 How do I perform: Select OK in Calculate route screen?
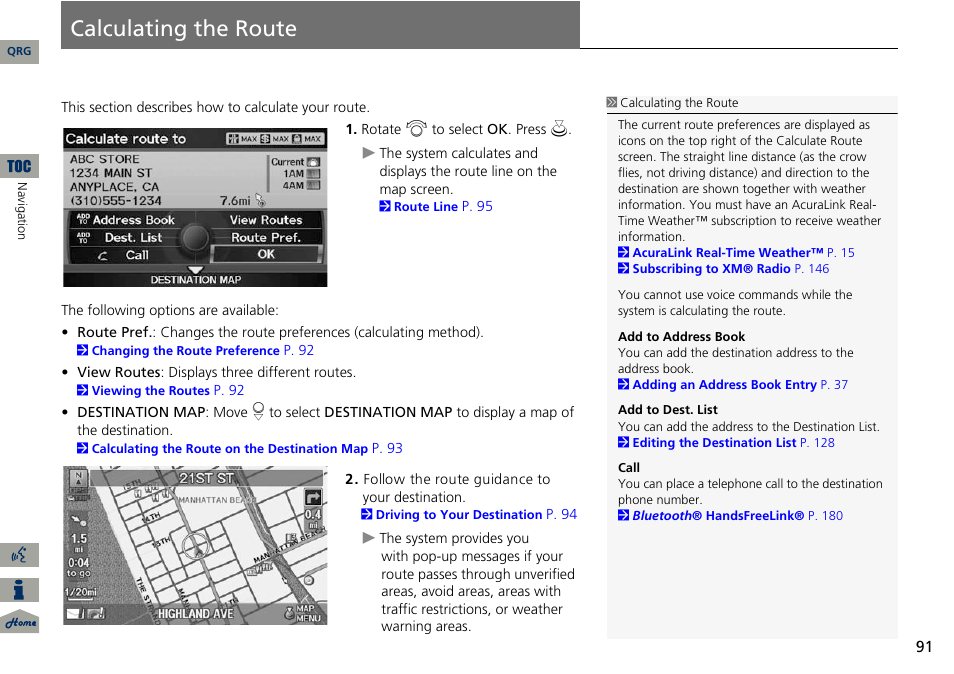point(266,254)
